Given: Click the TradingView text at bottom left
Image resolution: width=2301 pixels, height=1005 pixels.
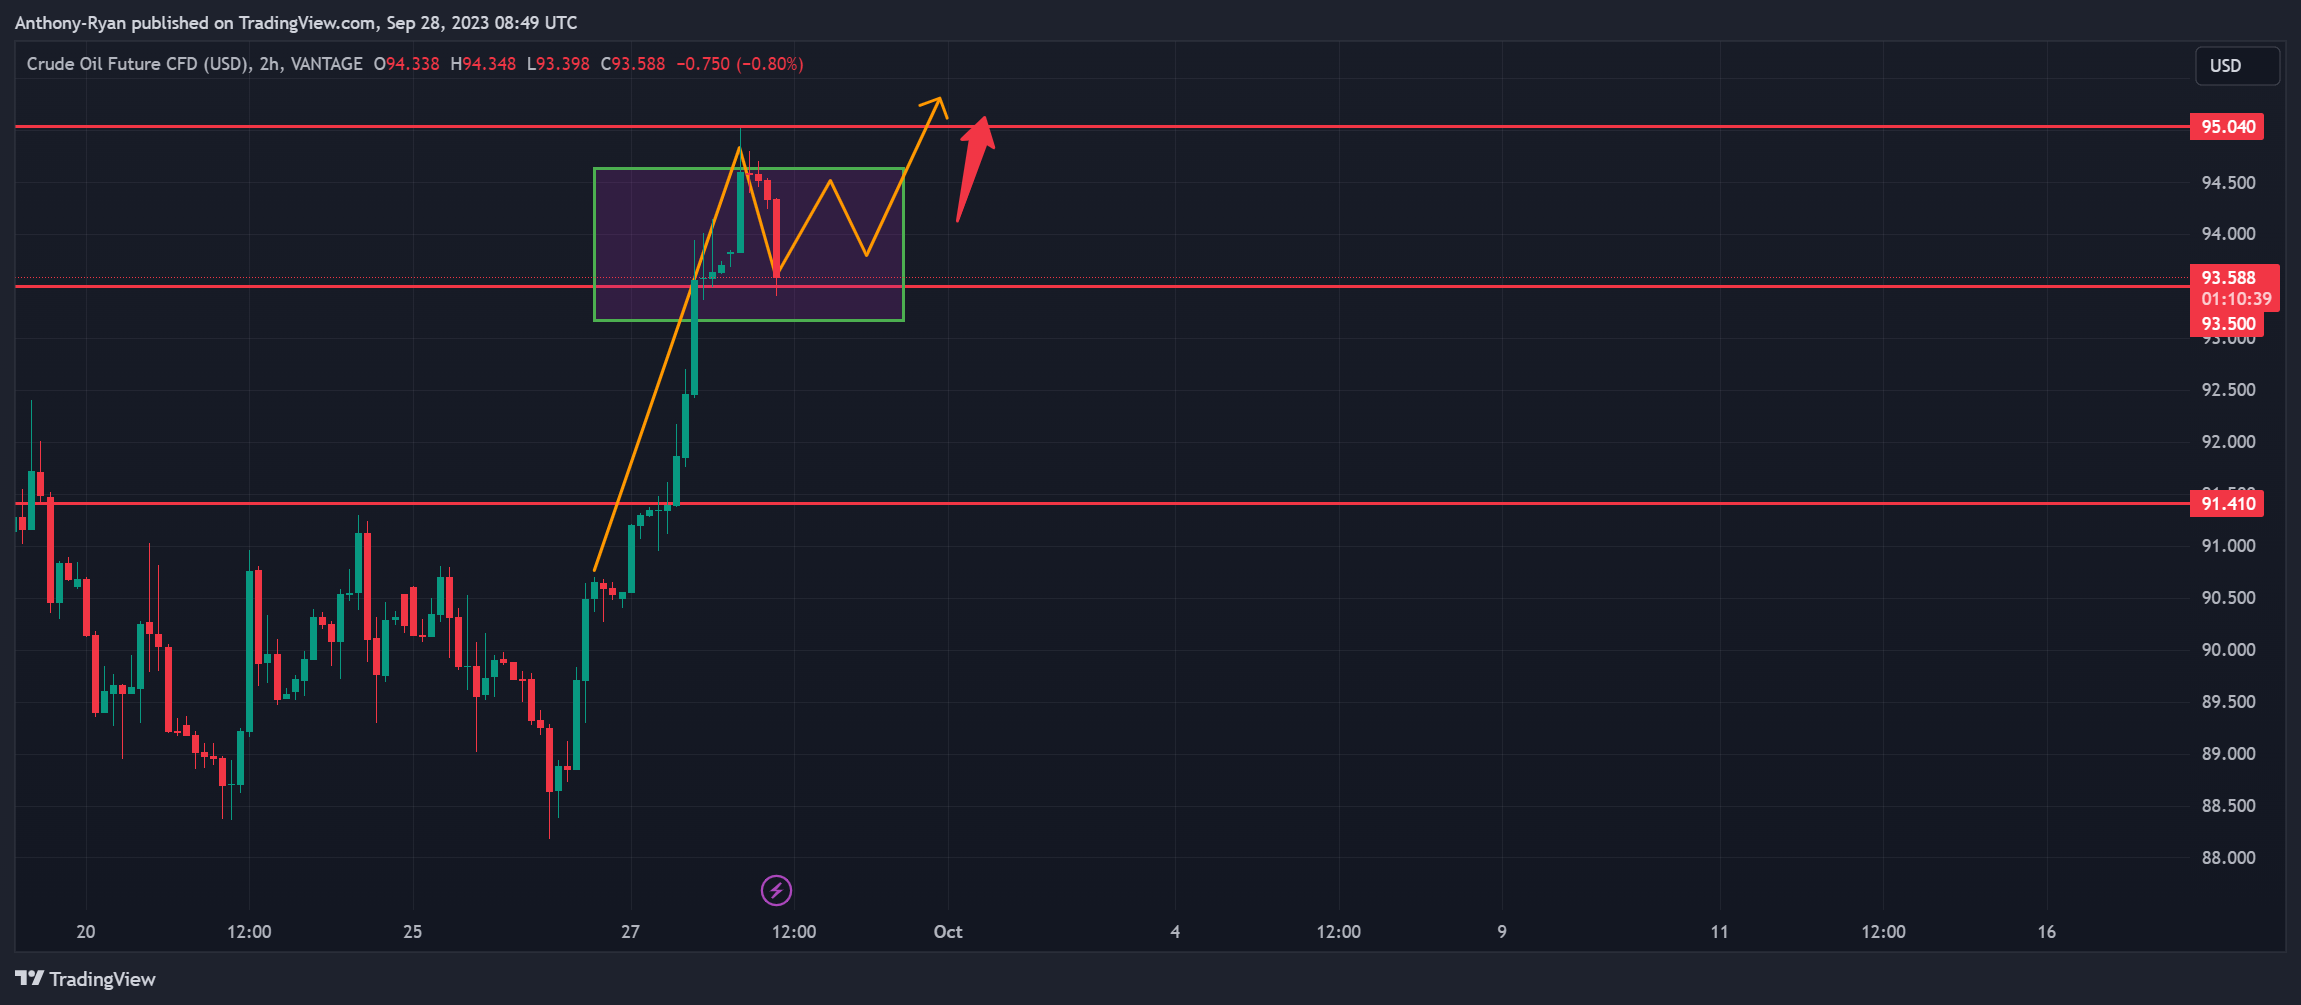Looking at the screenshot, I should (103, 979).
